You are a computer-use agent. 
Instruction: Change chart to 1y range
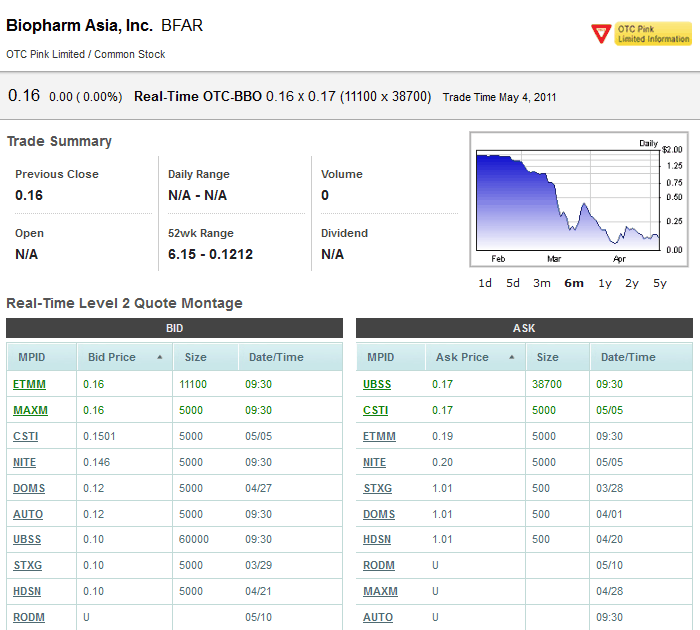point(605,283)
